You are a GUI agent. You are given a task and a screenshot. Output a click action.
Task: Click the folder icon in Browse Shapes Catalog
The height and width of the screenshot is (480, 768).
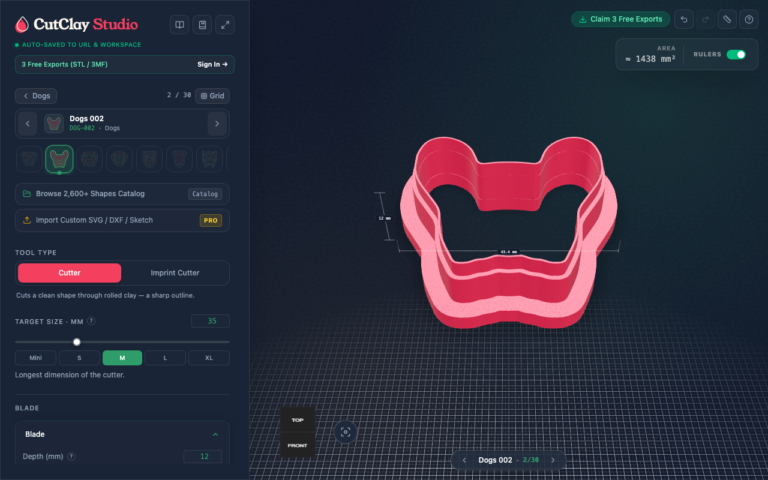[x=27, y=194]
